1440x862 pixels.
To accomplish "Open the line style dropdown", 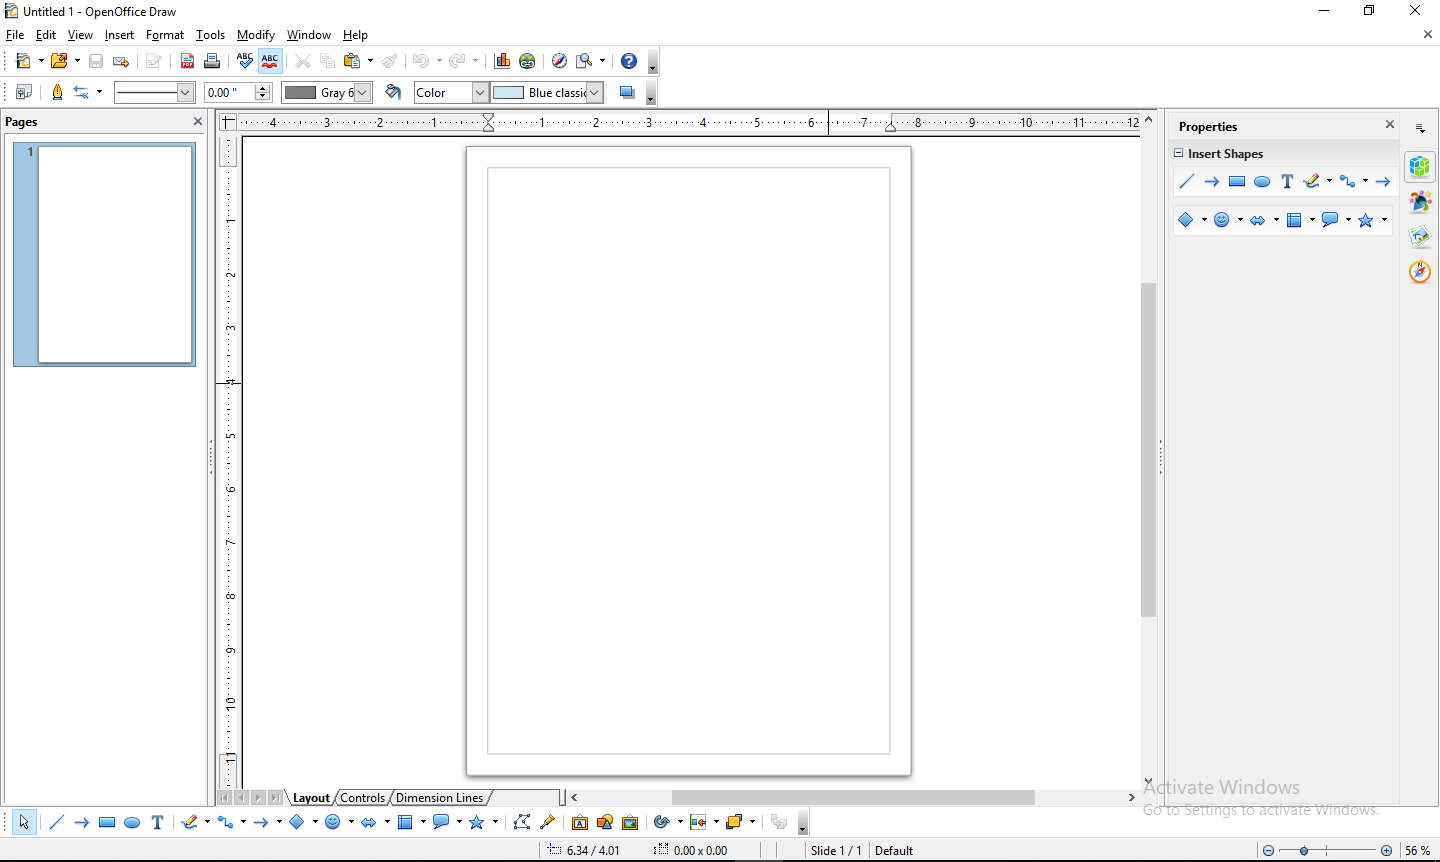I will [186, 92].
